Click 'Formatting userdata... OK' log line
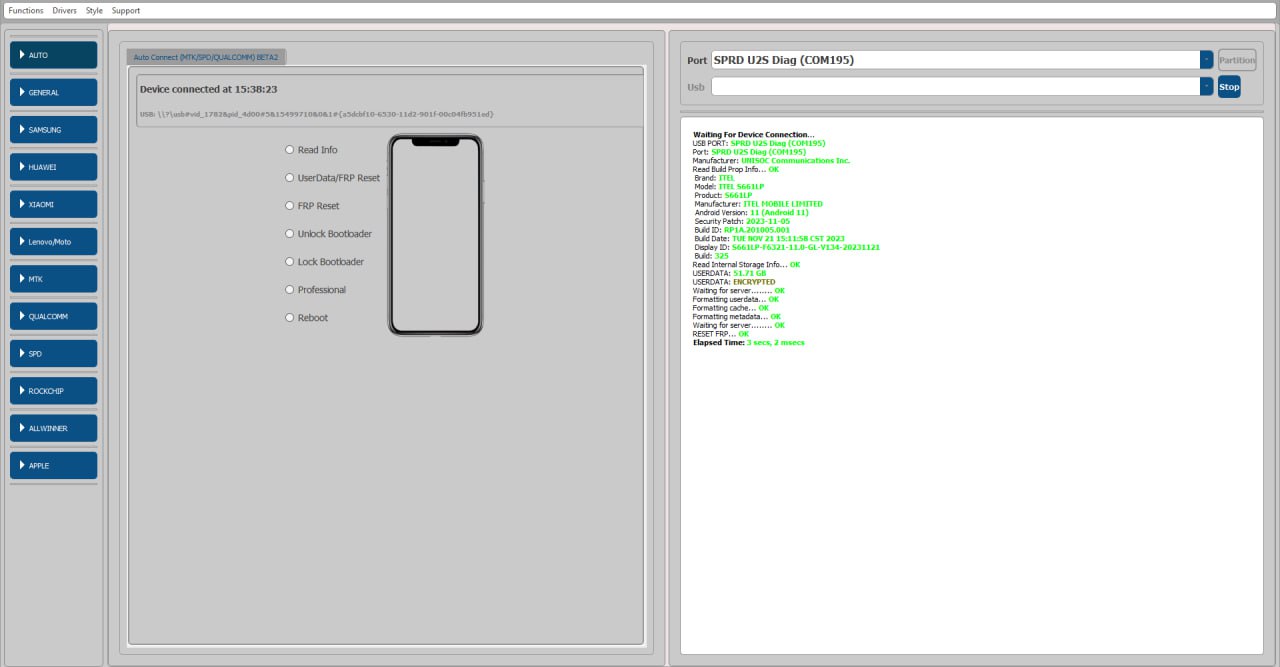The width and height of the screenshot is (1280, 667). point(736,299)
